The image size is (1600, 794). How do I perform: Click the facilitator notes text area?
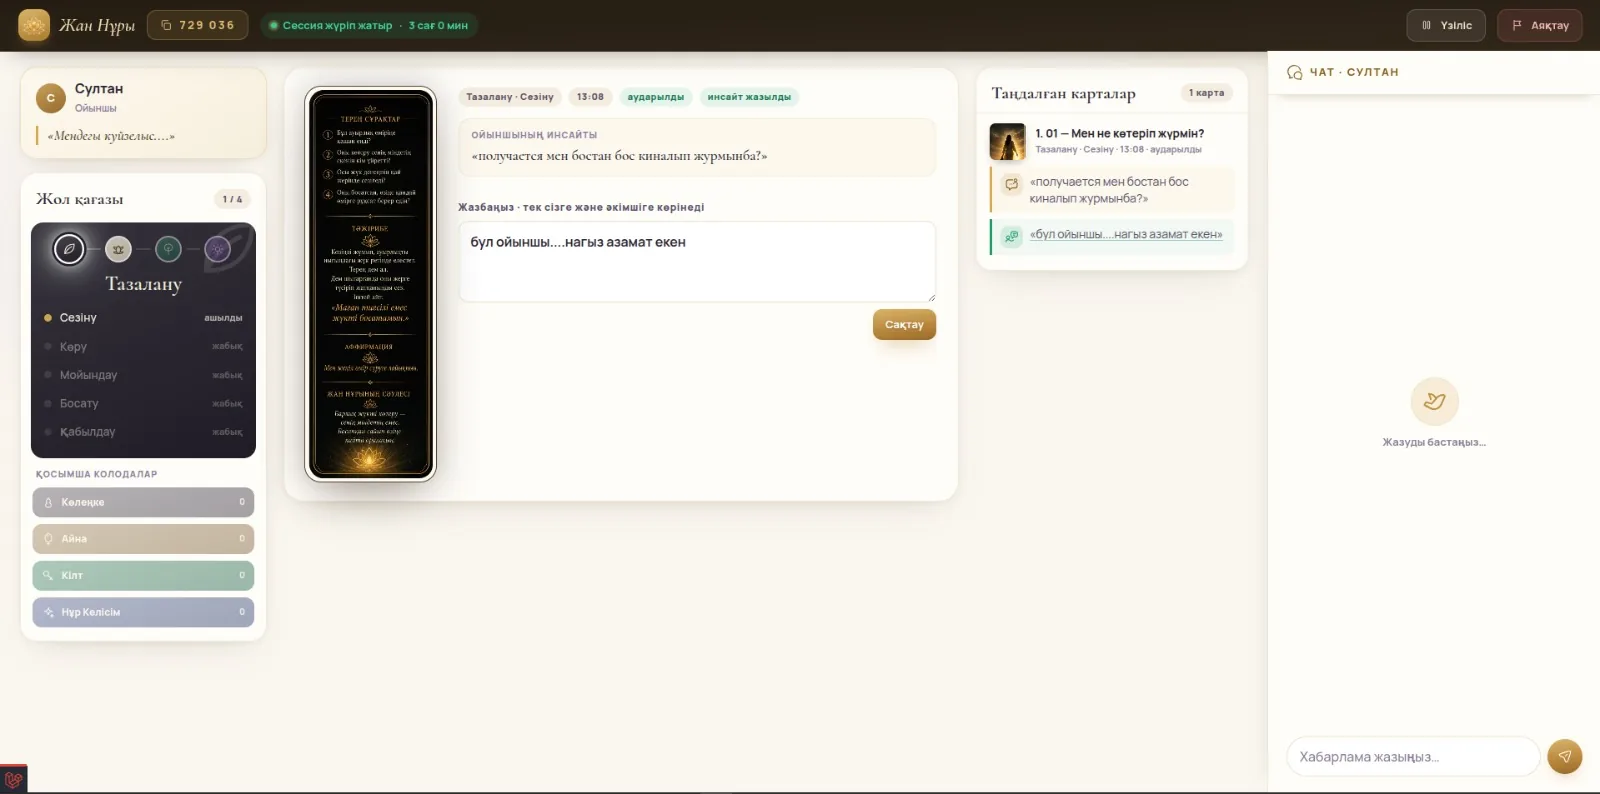pyautogui.click(x=697, y=261)
